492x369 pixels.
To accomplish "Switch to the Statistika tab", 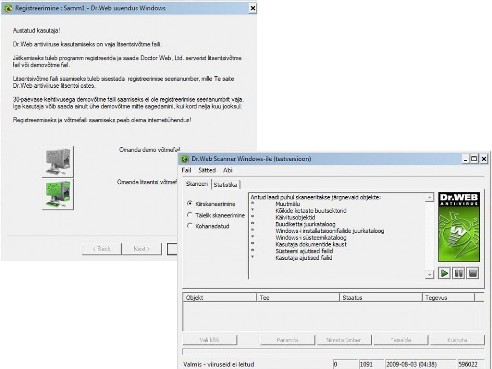I will [x=226, y=185].
